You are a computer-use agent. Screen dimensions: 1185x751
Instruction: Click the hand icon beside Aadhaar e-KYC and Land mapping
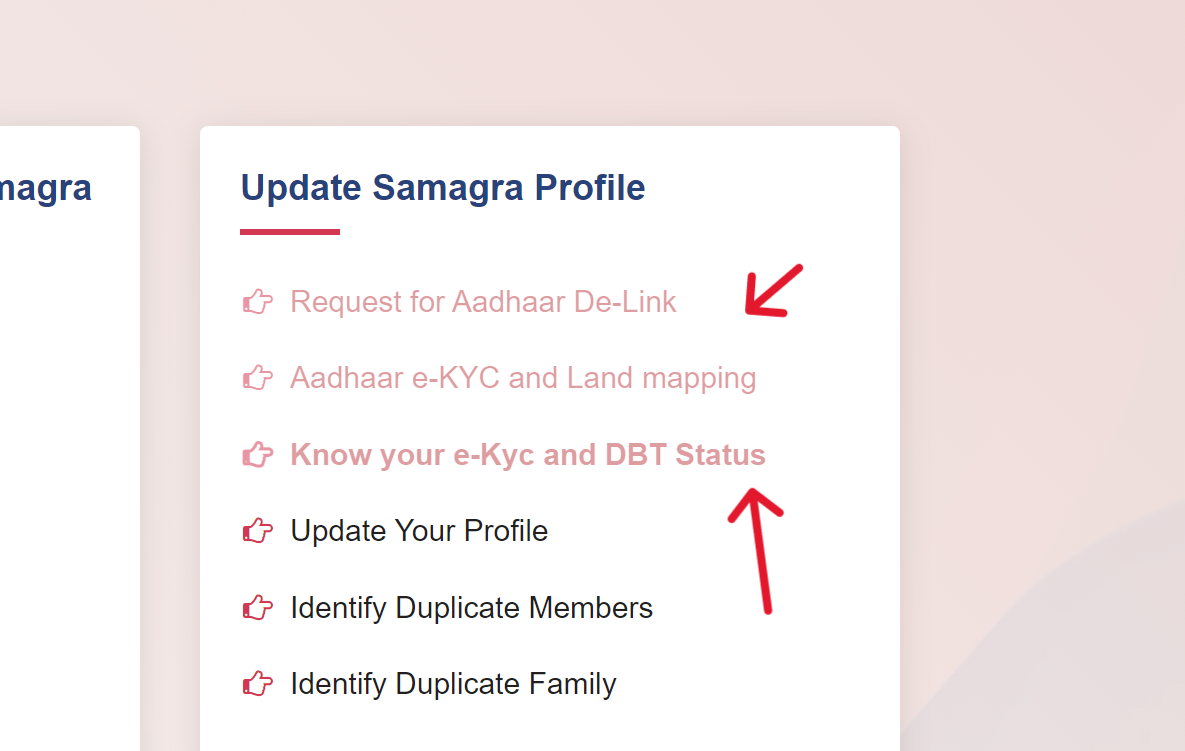pyautogui.click(x=257, y=377)
